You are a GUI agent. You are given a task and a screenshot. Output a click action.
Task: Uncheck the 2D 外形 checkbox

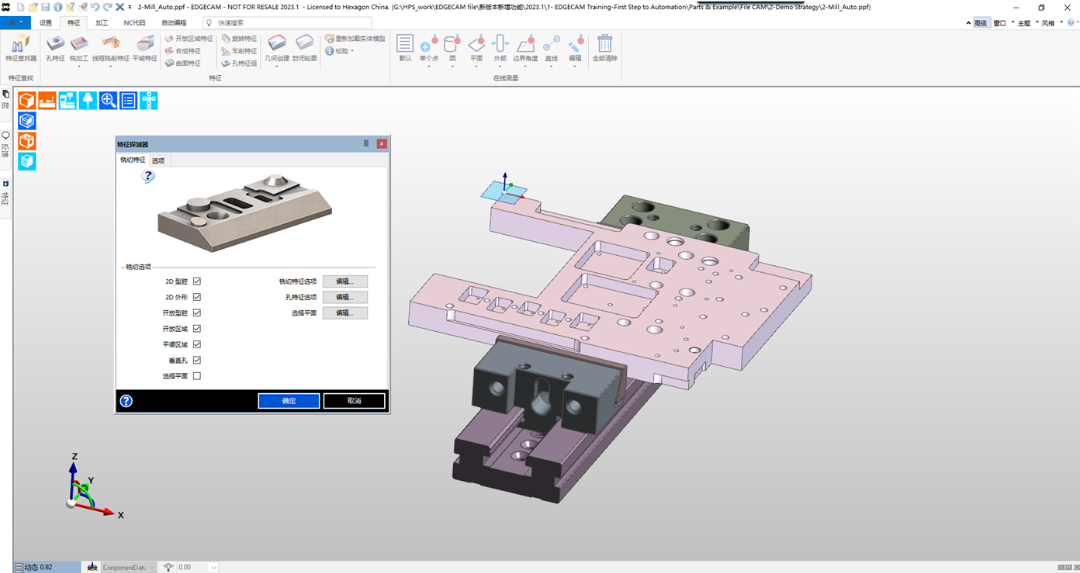click(197, 297)
